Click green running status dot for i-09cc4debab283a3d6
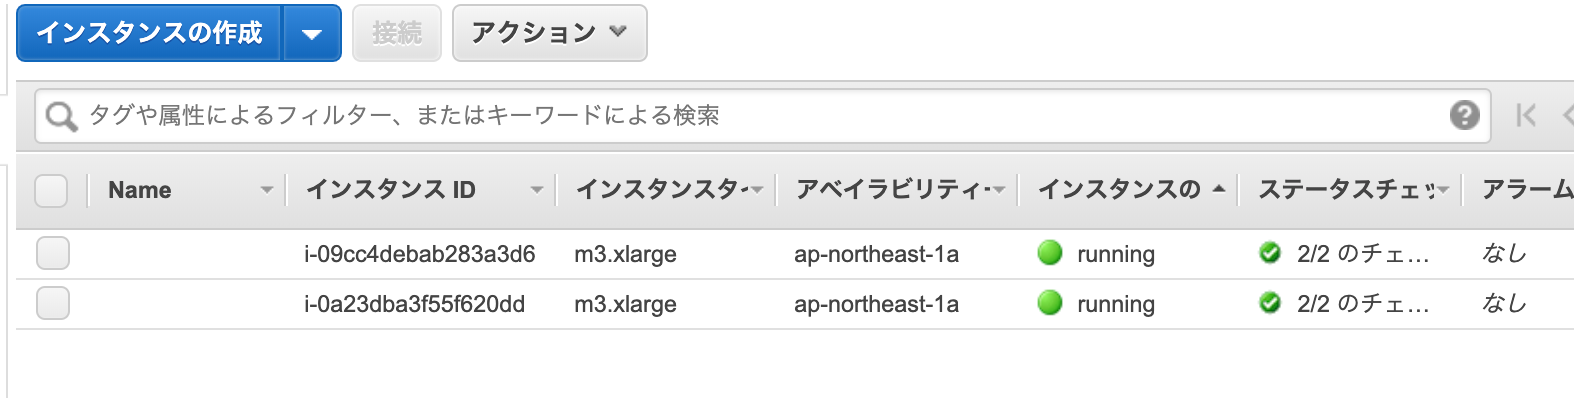 pyautogui.click(x=1050, y=253)
